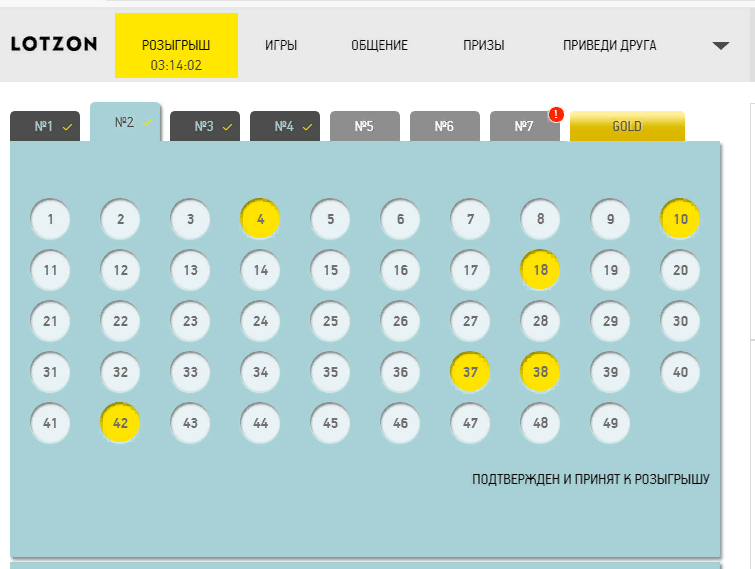Select number ball 39
The image size is (755, 569).
click(610, 372)
